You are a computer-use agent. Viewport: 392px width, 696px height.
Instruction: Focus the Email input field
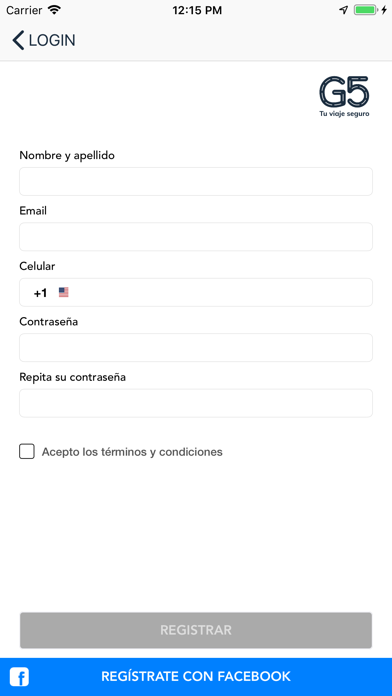coord(196,237)
